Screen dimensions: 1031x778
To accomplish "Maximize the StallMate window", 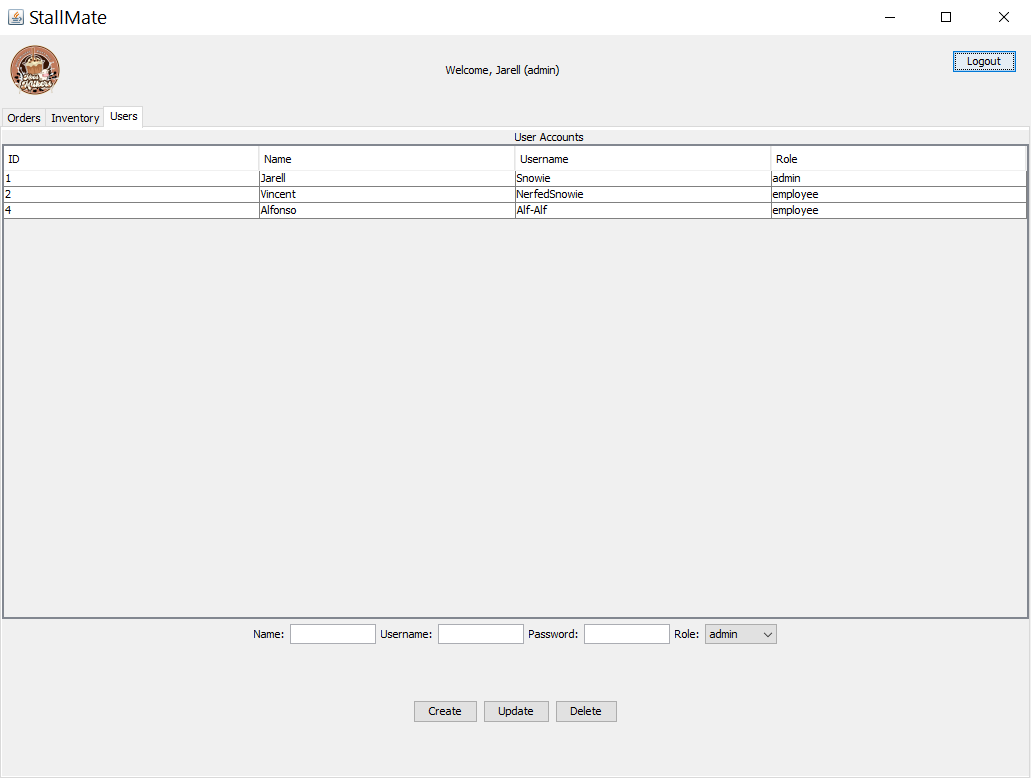I will click(x=946, y=17).
